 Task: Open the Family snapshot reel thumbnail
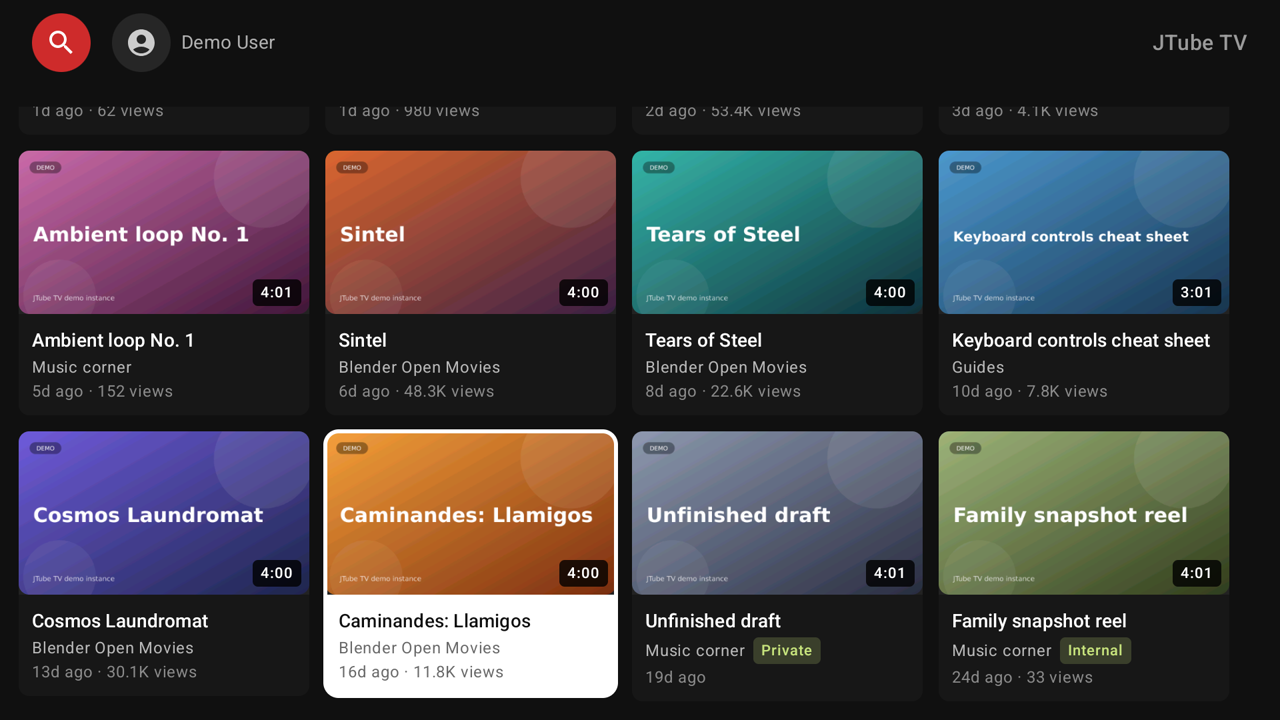[x=1084, y=513]
